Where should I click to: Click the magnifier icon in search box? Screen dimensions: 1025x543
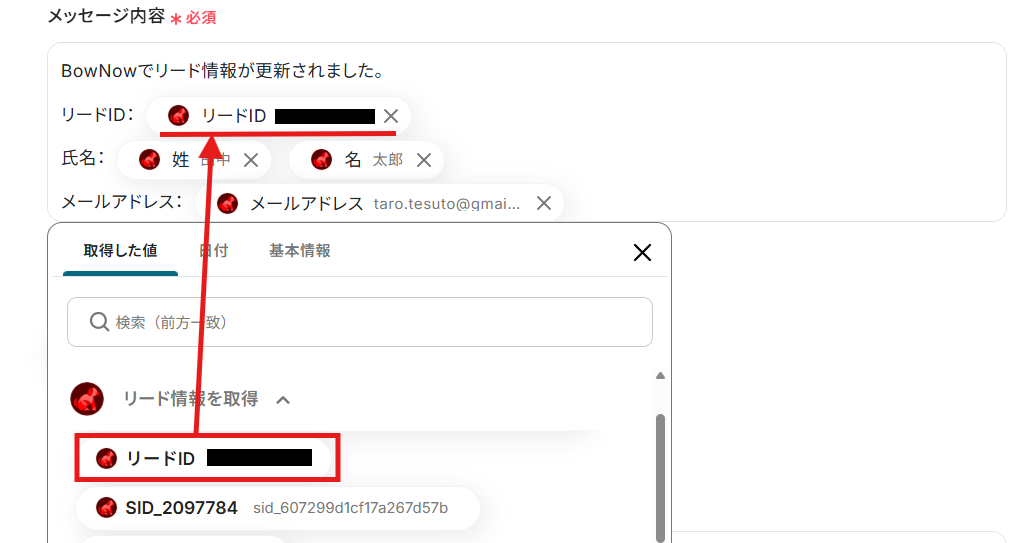(99, 321)
